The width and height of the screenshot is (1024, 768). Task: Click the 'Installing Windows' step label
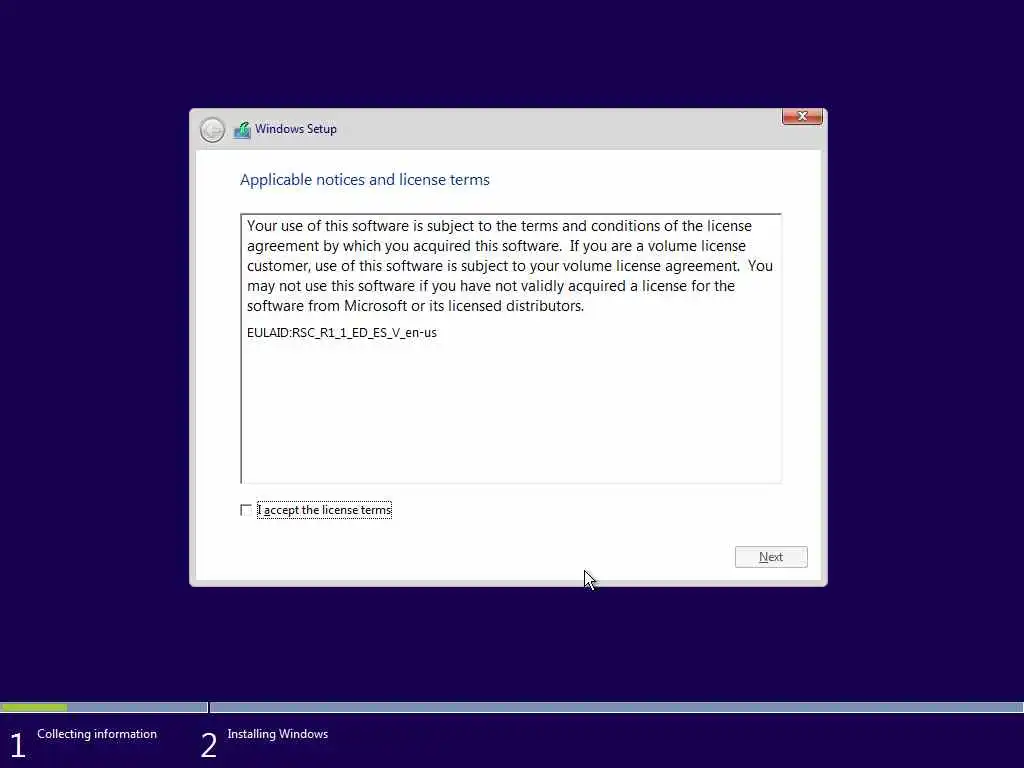278,734
